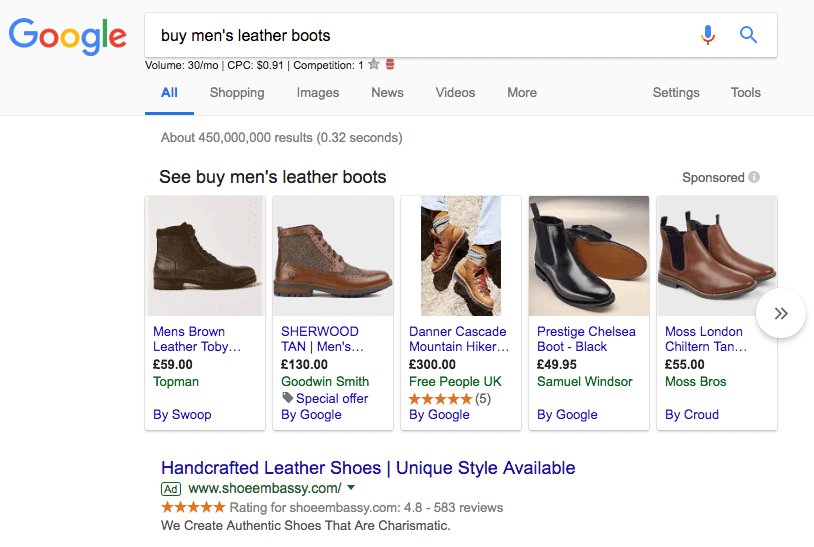This screenshot has height=547, width=814.
Task: Click the Sponsored info icon
Action: point(754,177)
